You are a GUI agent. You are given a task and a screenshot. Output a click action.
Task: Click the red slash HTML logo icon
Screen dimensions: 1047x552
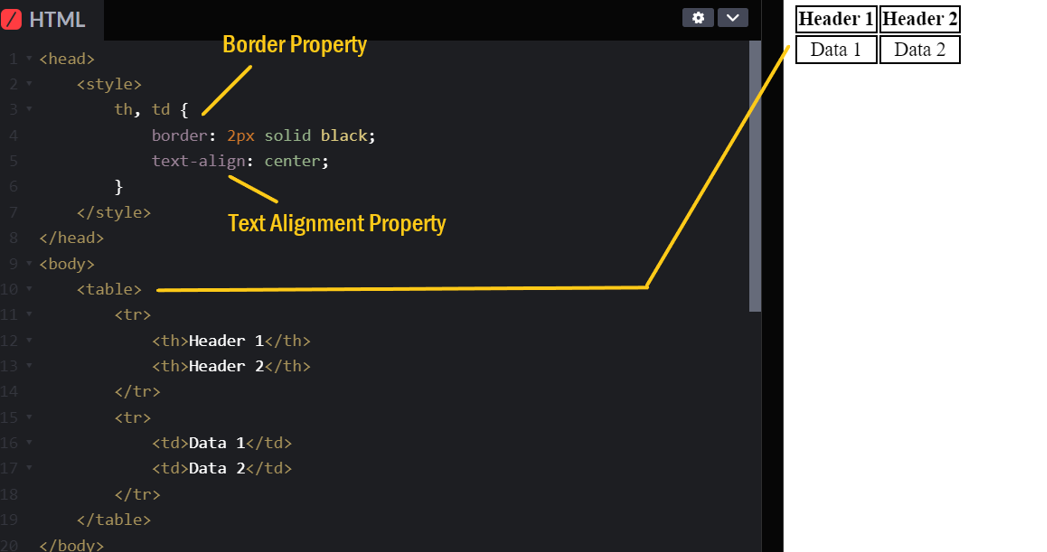click(12, 19)
